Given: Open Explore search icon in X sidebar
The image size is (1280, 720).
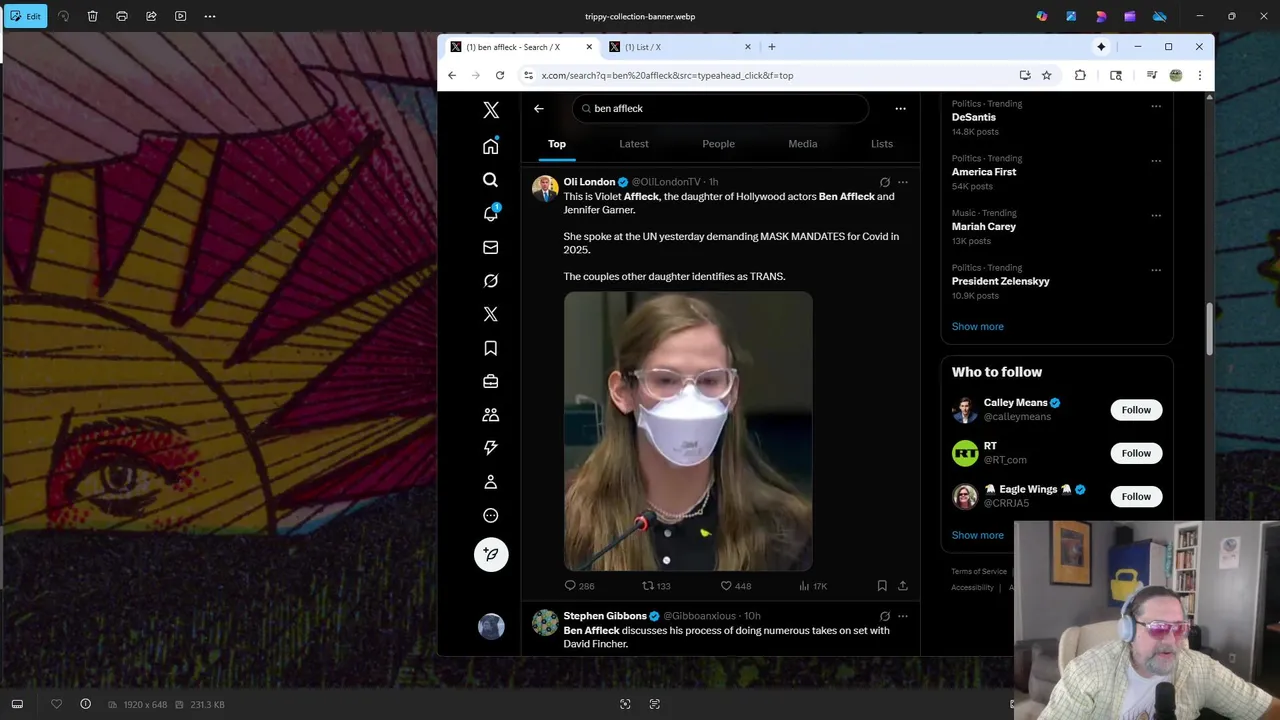Looking at the screenshot, I should [x=491, y=180].
